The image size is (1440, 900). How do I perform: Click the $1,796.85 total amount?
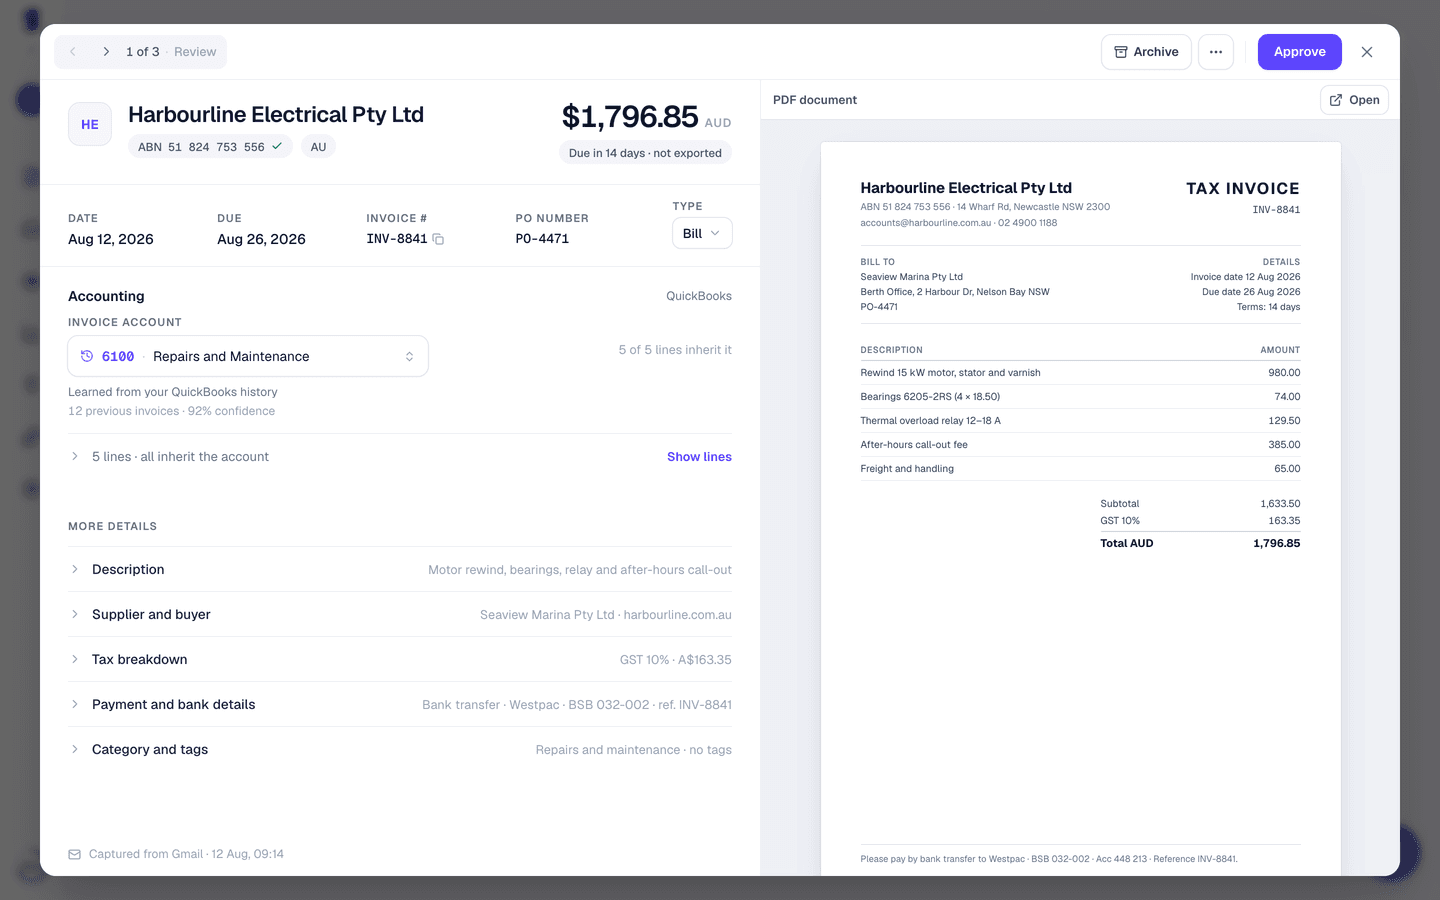pos(630,117)
